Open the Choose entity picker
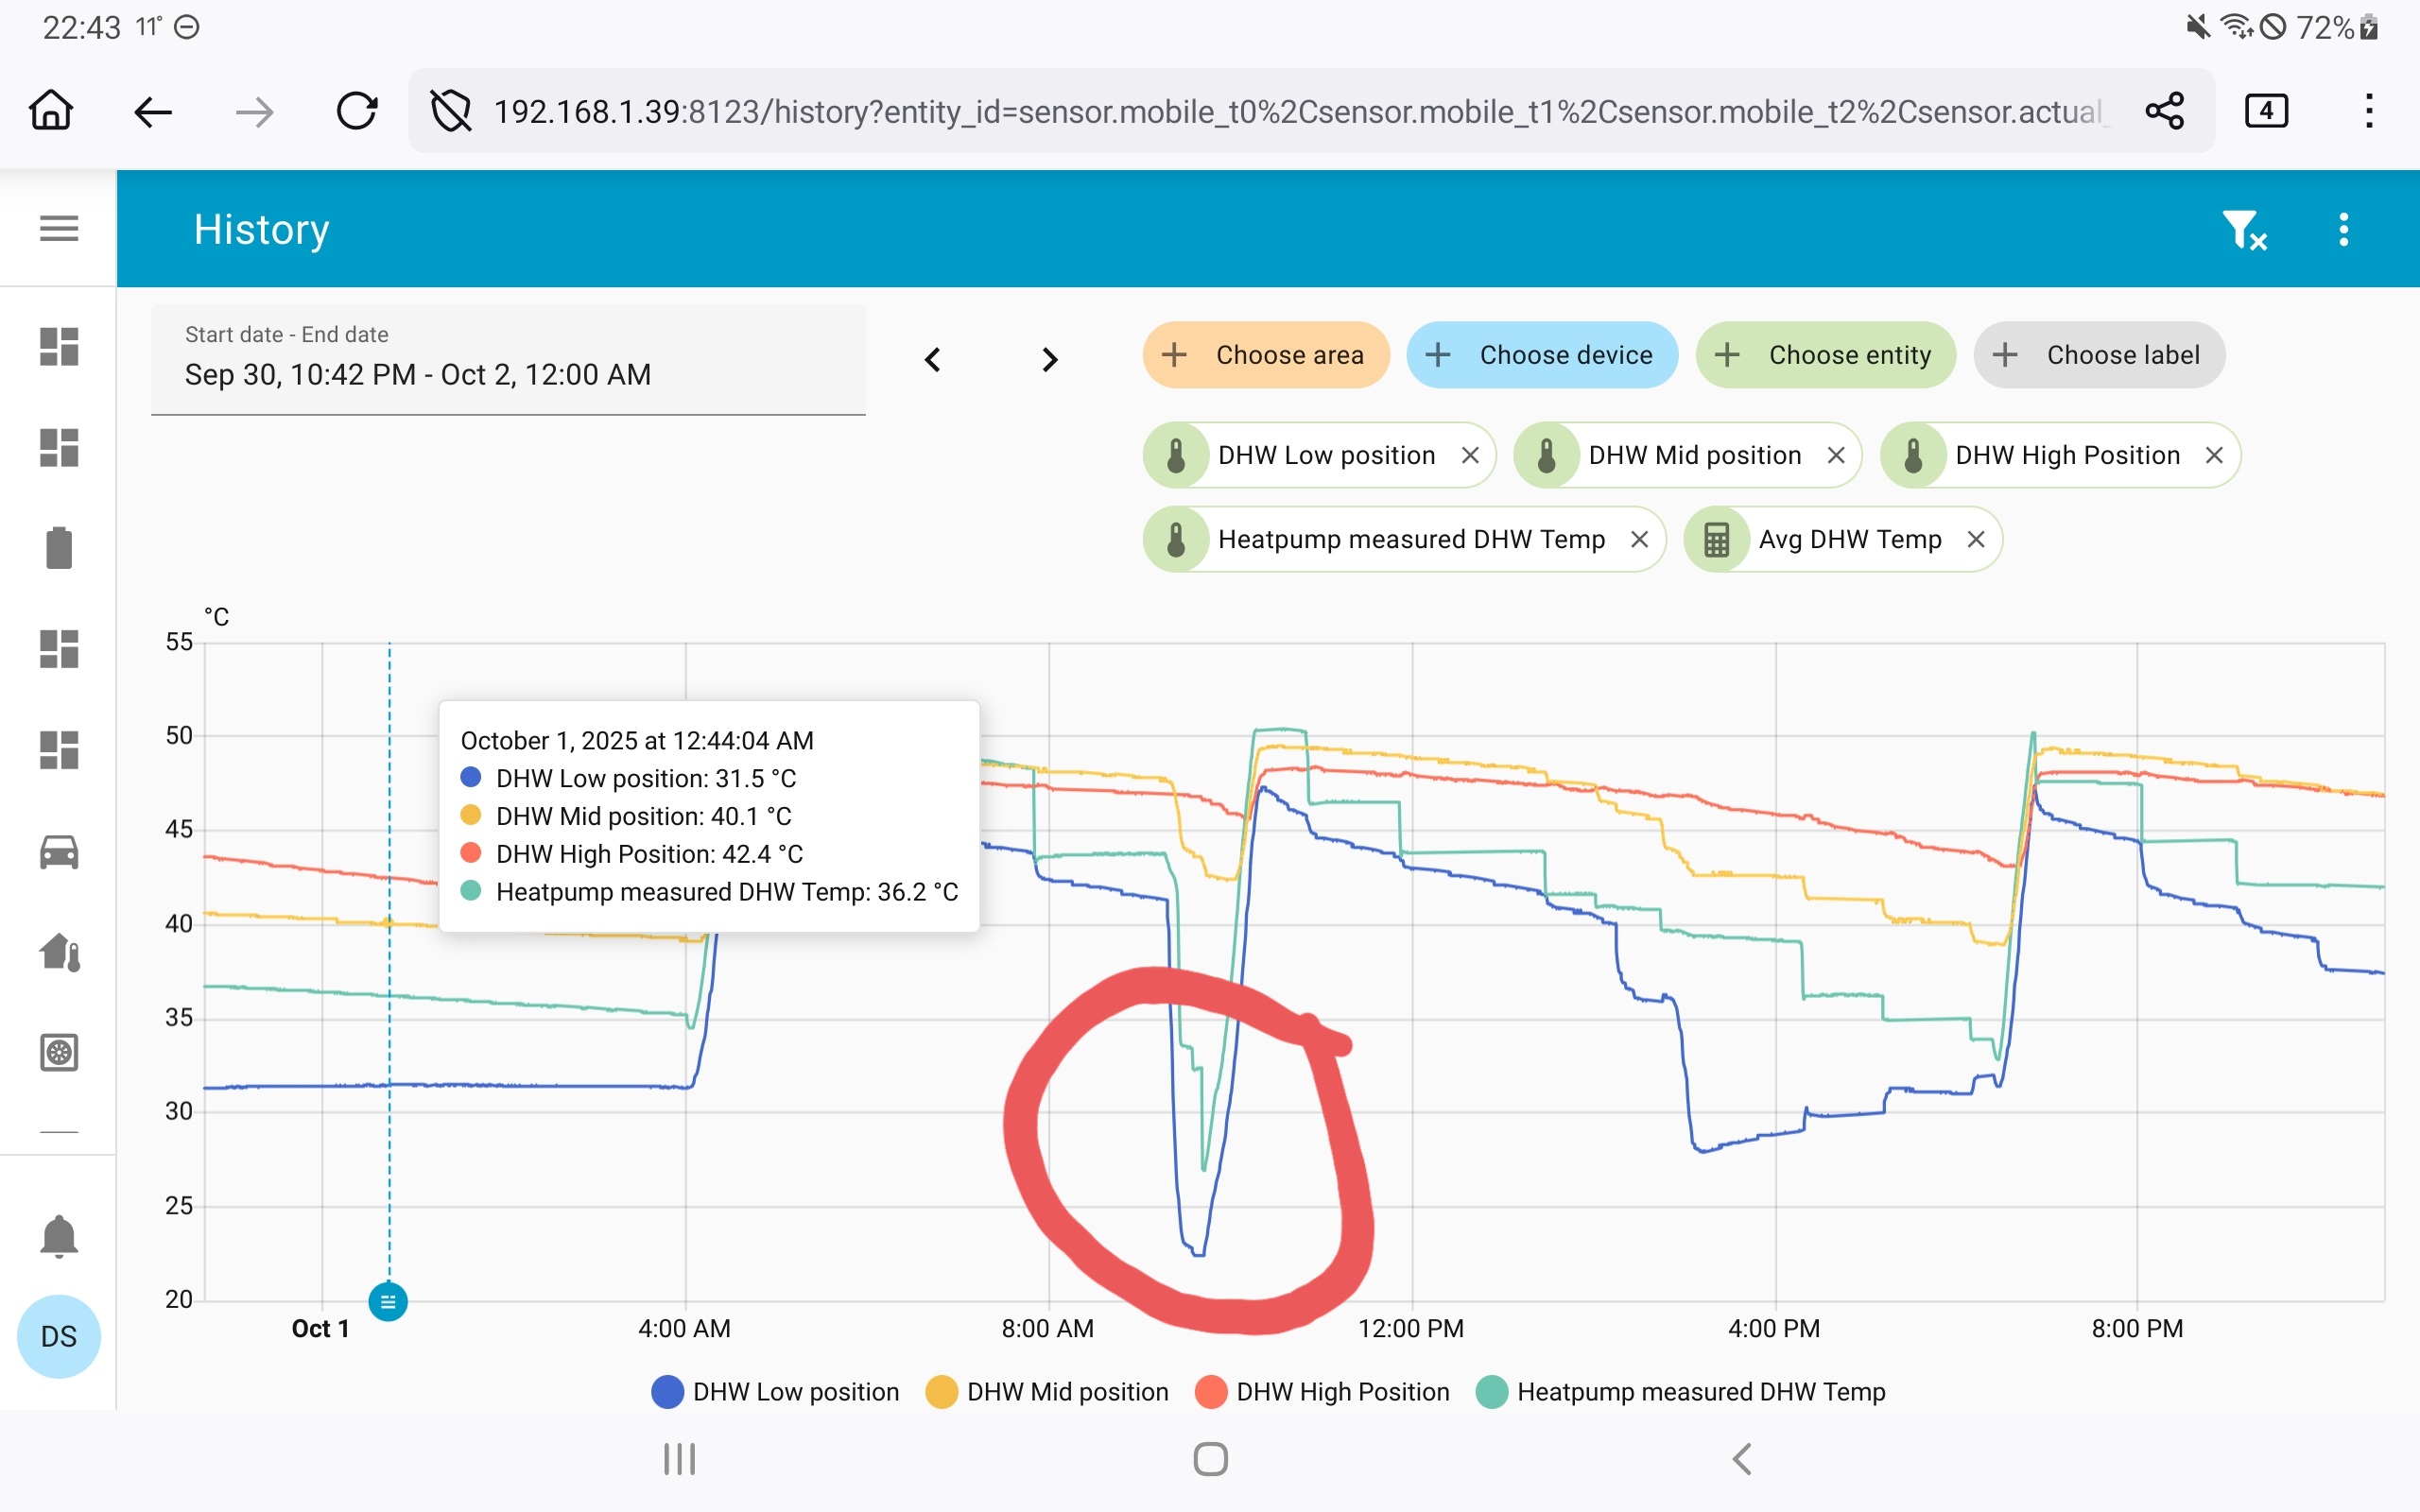 pos(1825,355)
